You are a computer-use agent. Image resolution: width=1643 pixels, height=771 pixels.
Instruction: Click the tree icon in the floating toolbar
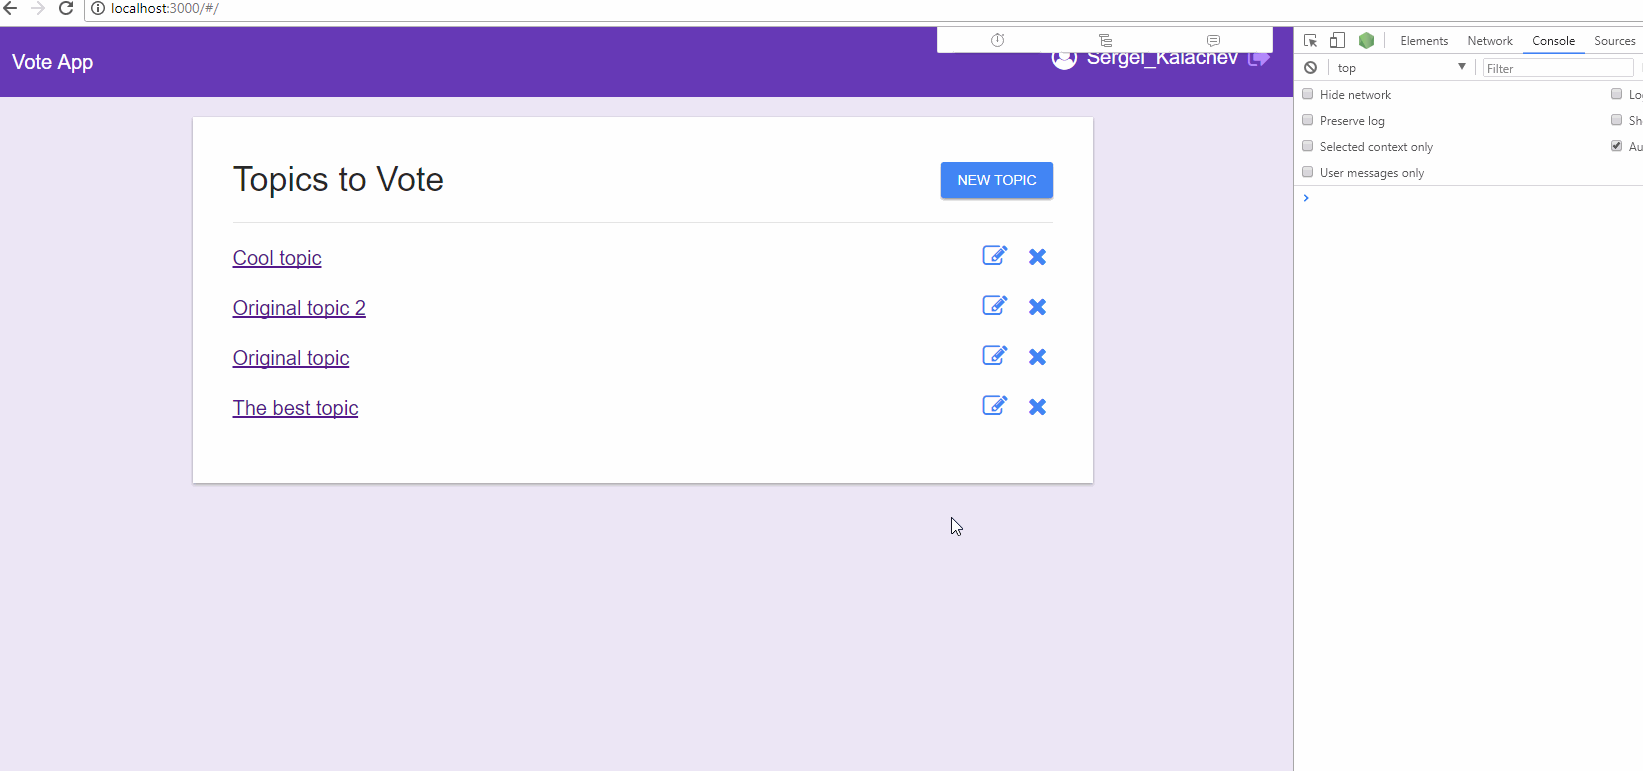[1105, 40]
